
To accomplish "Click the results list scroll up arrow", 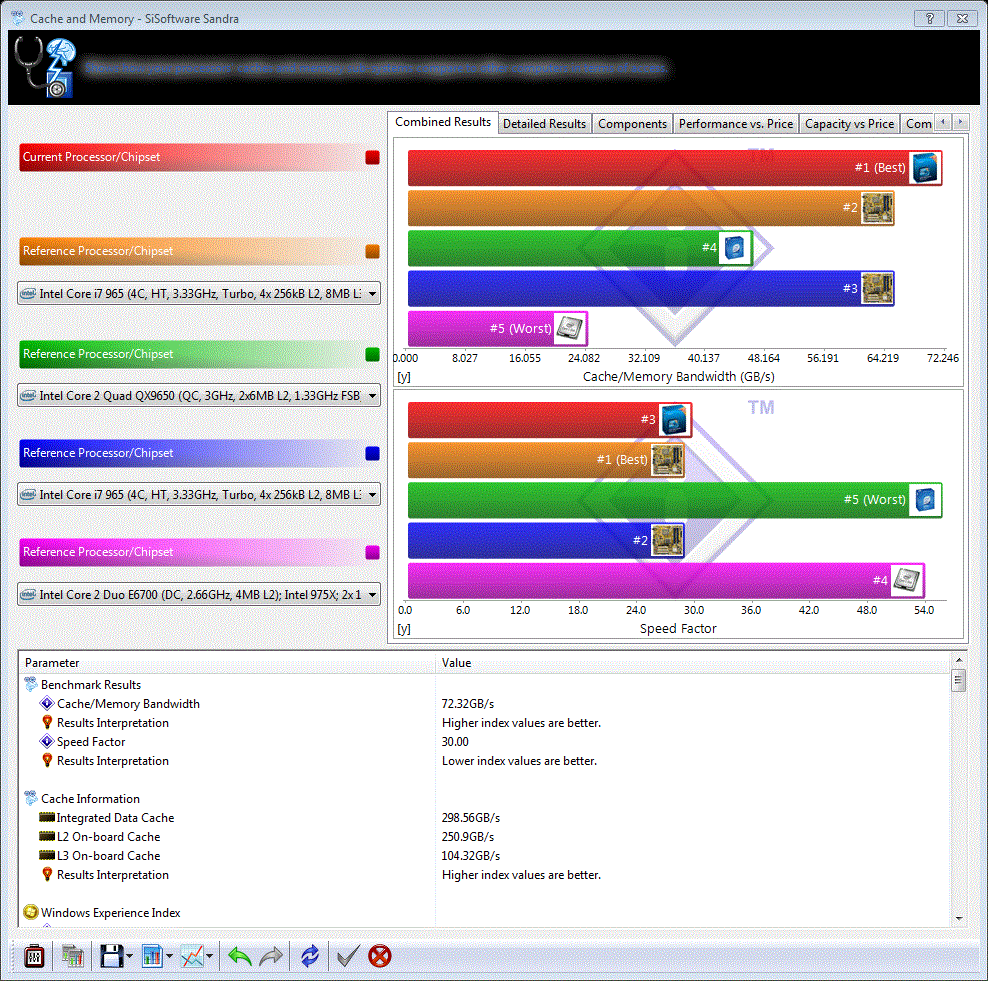I will coord(958,660).
